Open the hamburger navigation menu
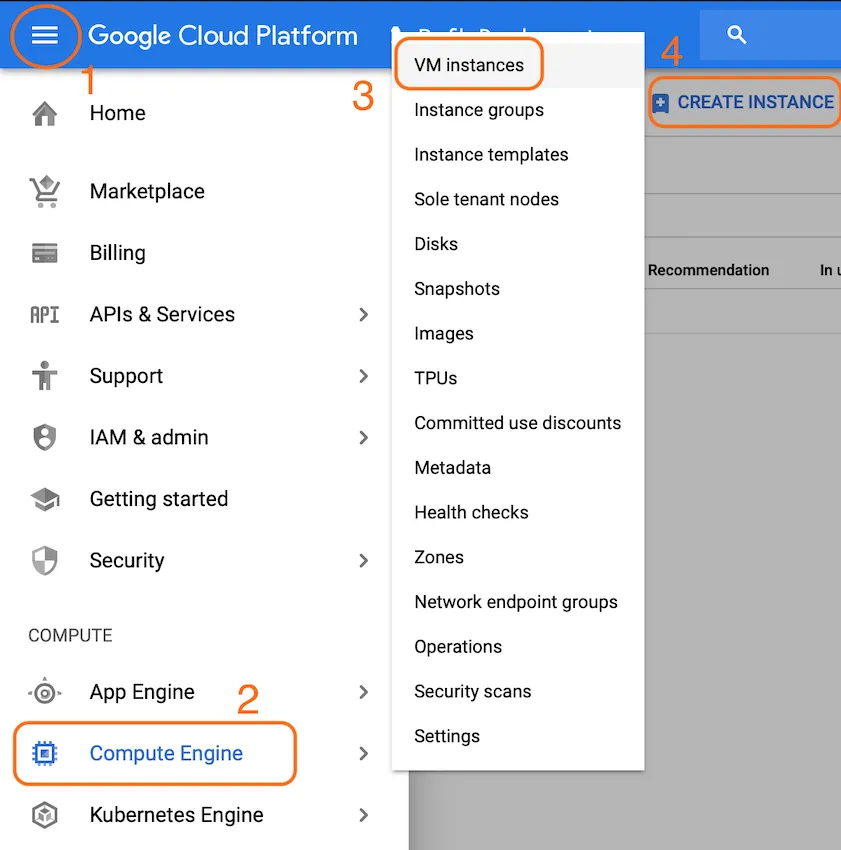The width and height of the screenshot is (841, 850). pyautogui.click(x=45, y=36)
